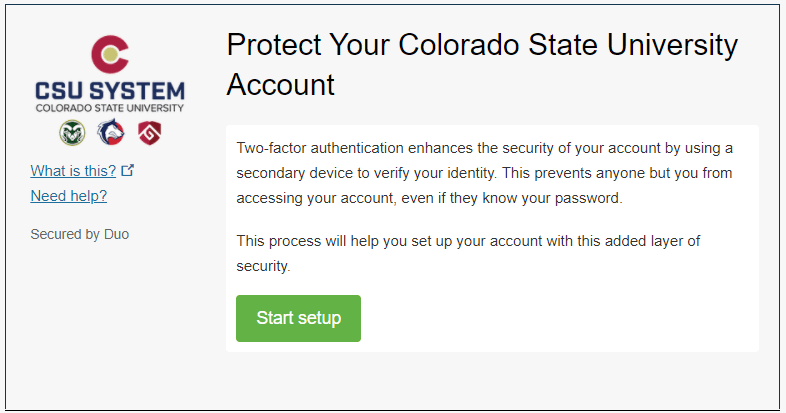This screenshot has width=786, height=413.
Task: Click the red C logo emblem
Action: [x=109, y=55]
